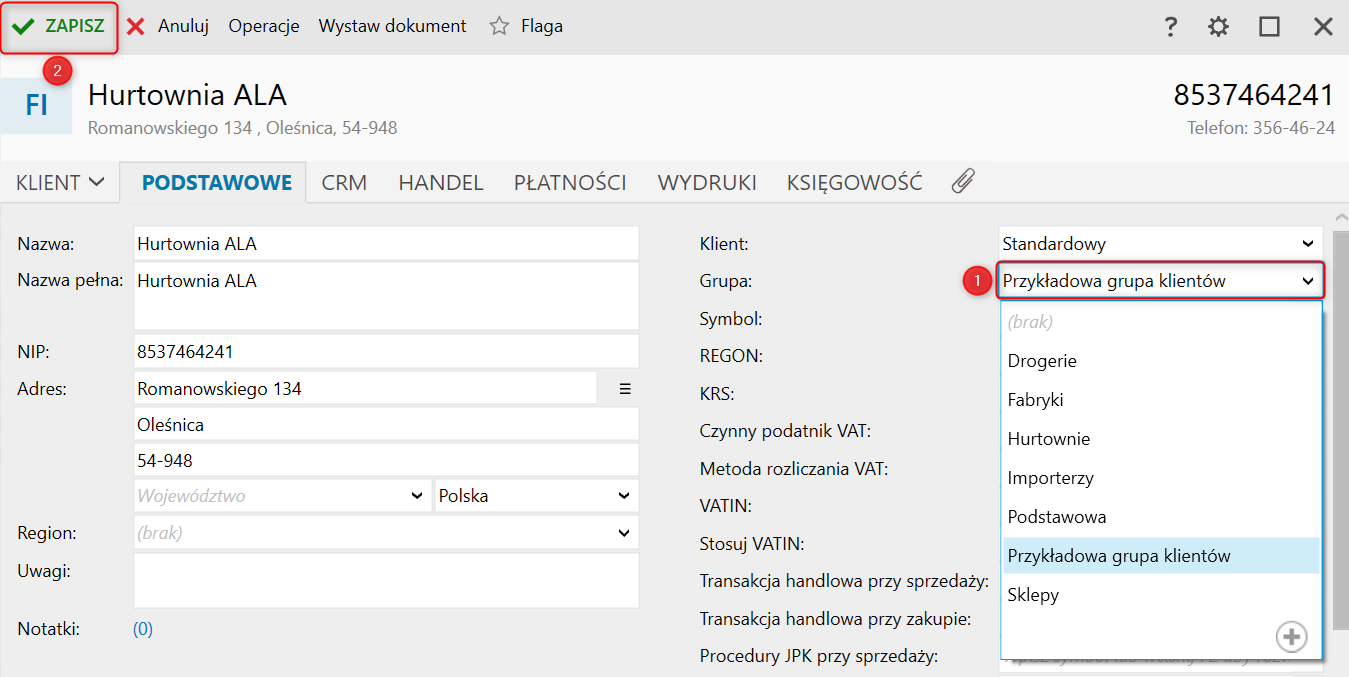The image size is (1349, 677).
Task: Open the Notatki (0) link
Action: [143, 629]
